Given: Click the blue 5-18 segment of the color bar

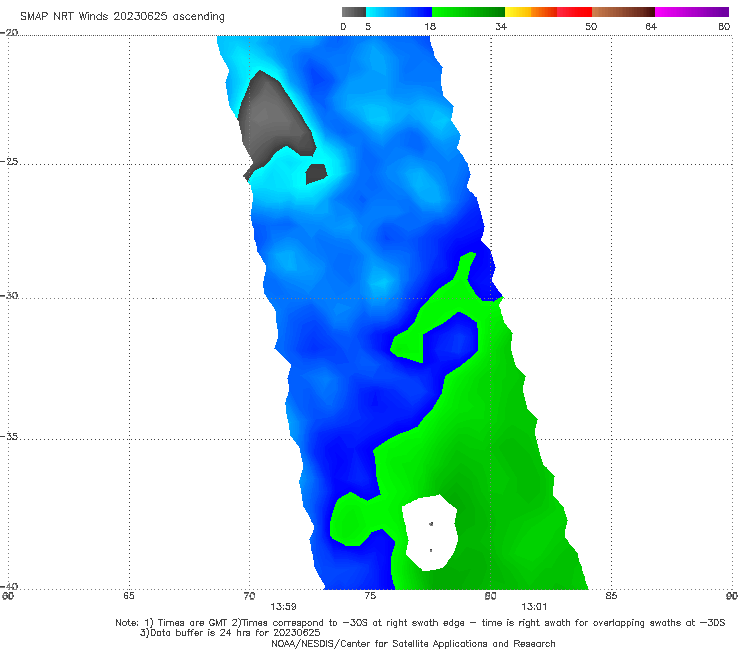Looking at the screenshot, I should (399, 12).
